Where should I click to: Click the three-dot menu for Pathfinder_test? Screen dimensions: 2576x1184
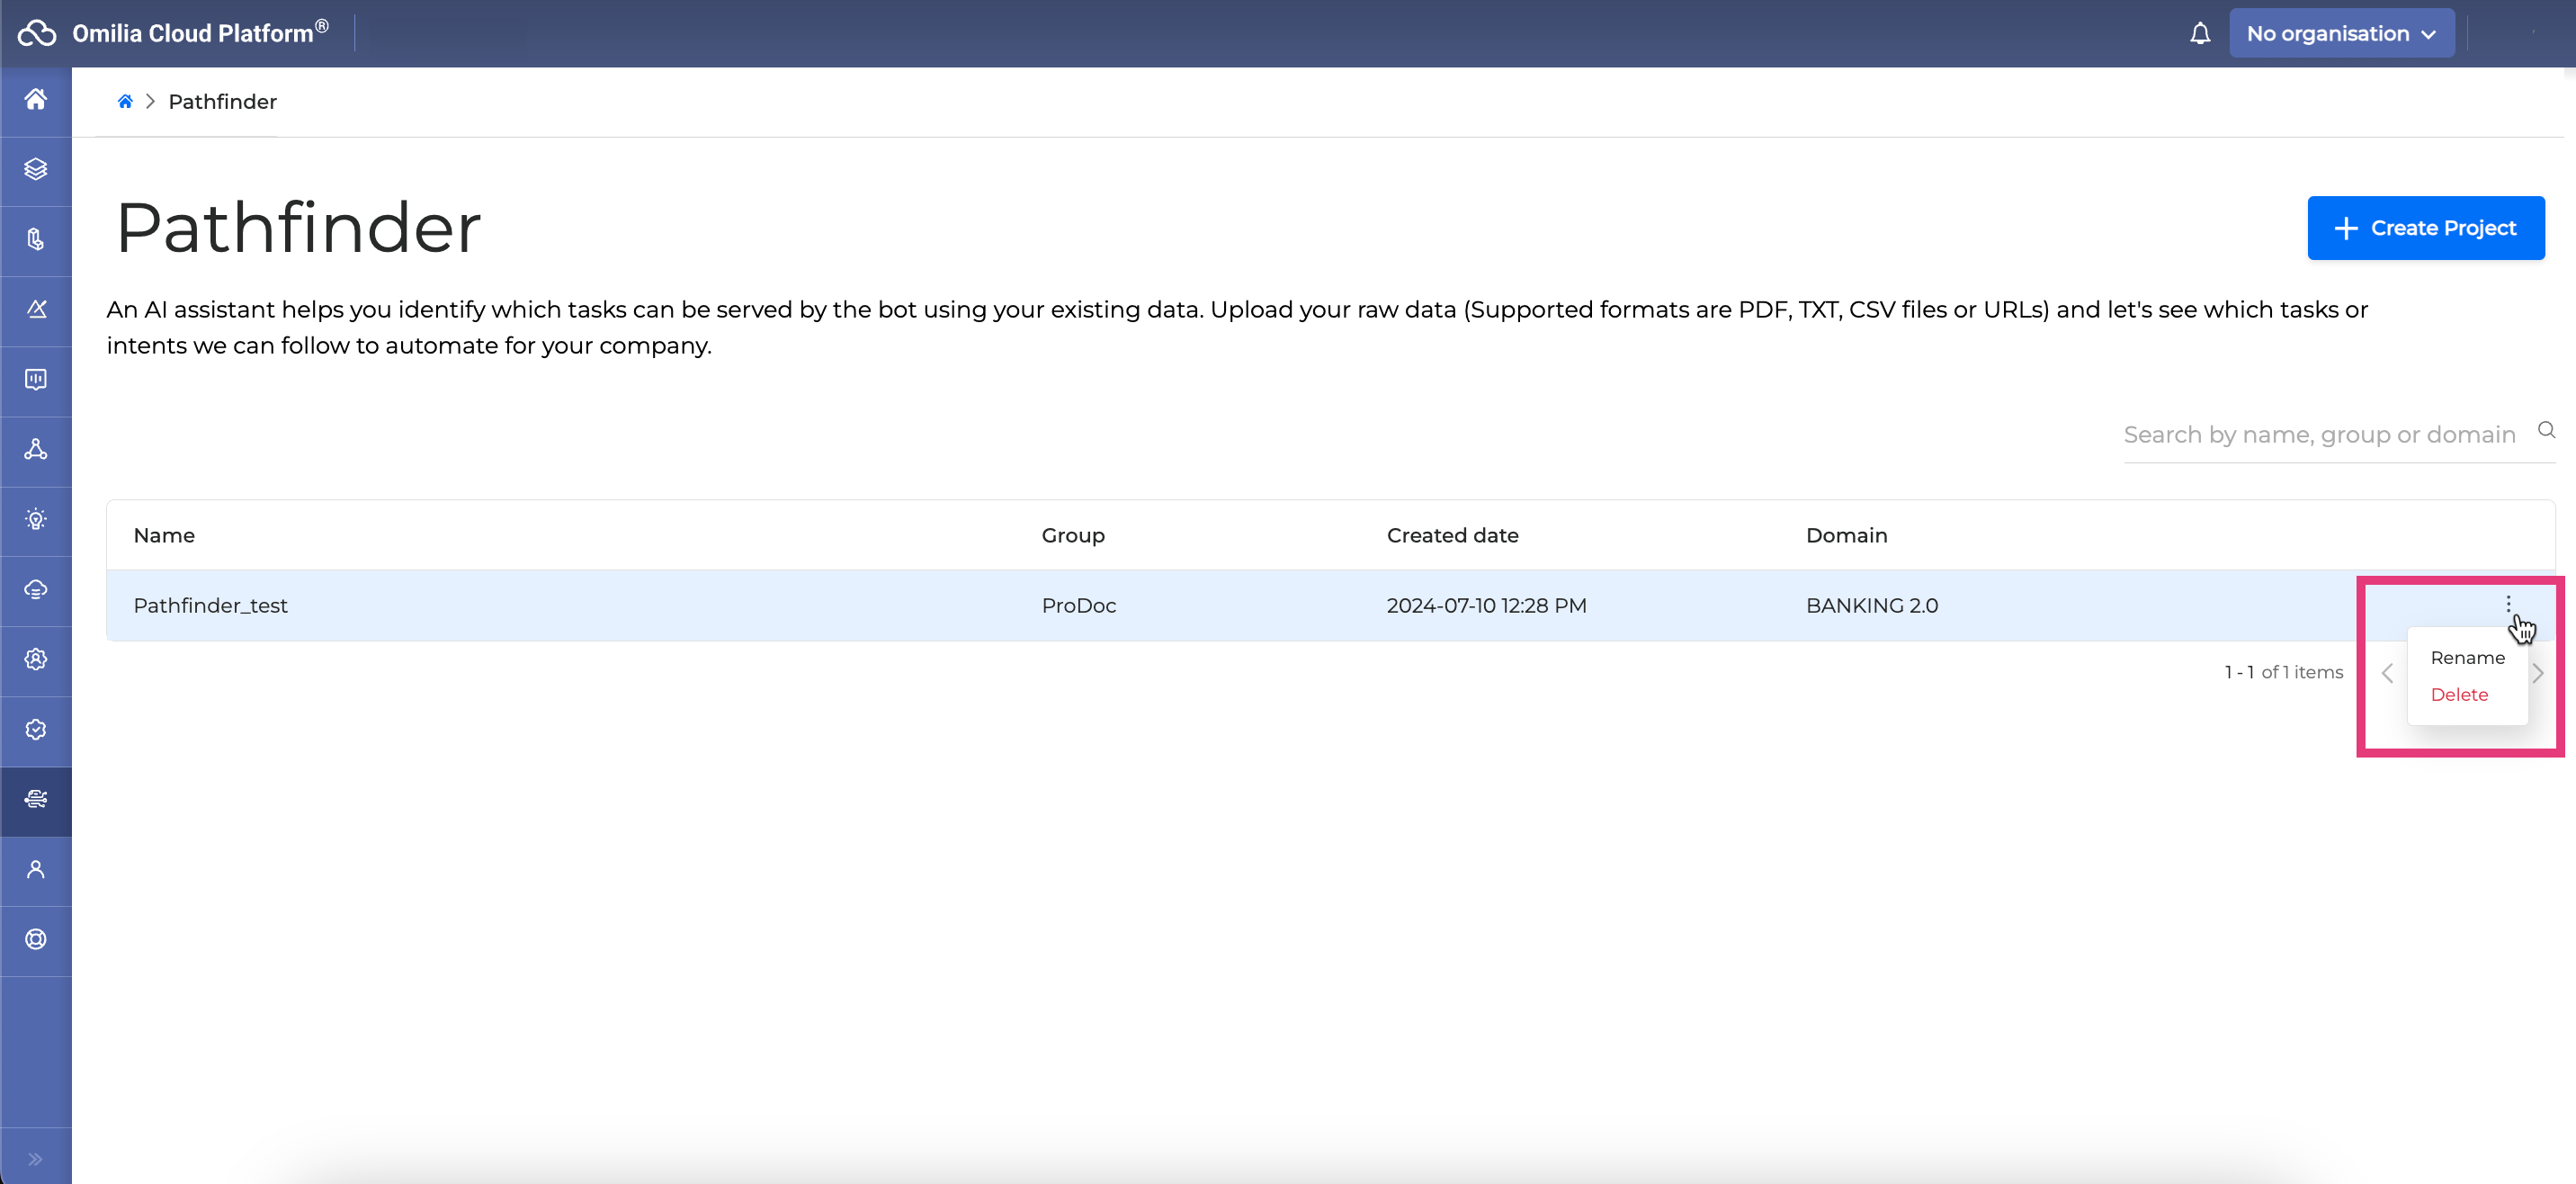tap(2508, 604)
